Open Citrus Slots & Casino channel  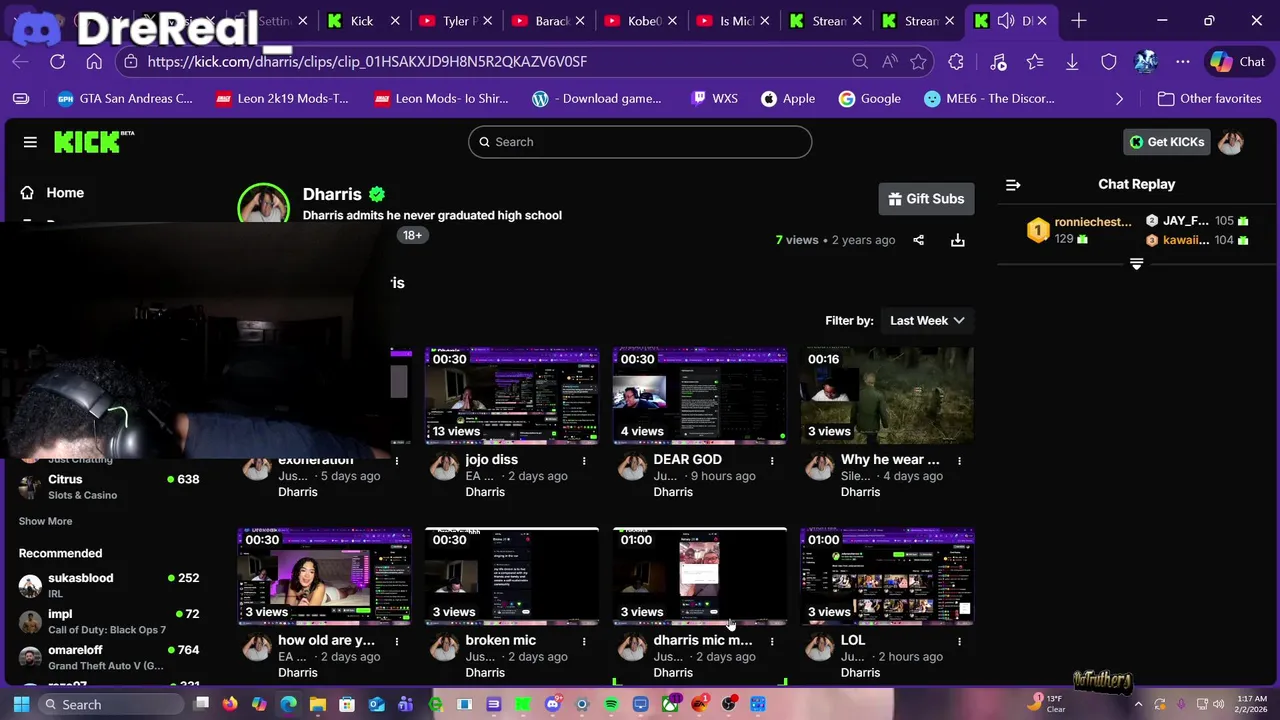tap(108, 486)
